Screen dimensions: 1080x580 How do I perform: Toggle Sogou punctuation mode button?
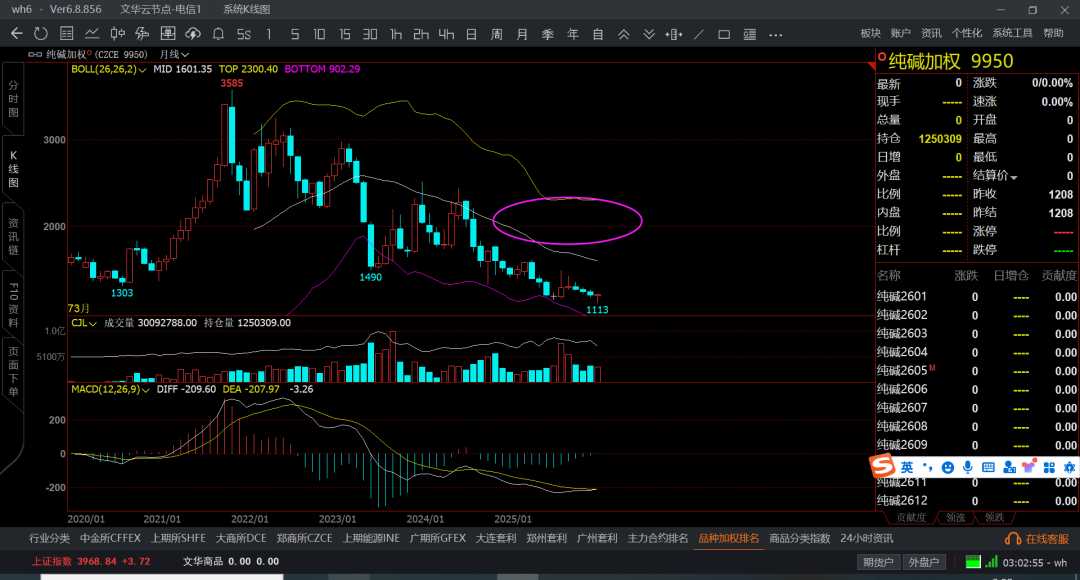(928, 468)
